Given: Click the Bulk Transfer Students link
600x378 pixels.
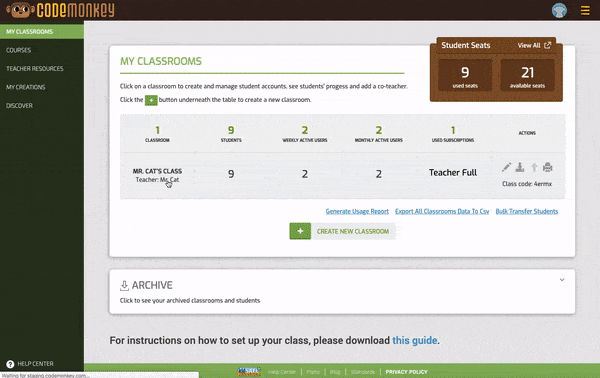Looking at the screenshot, I should 527,211.
